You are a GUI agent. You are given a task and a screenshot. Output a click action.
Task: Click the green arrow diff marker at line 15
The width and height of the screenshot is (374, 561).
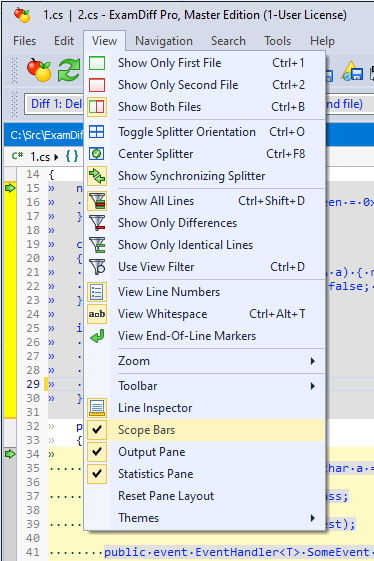(x=10, y=188)
